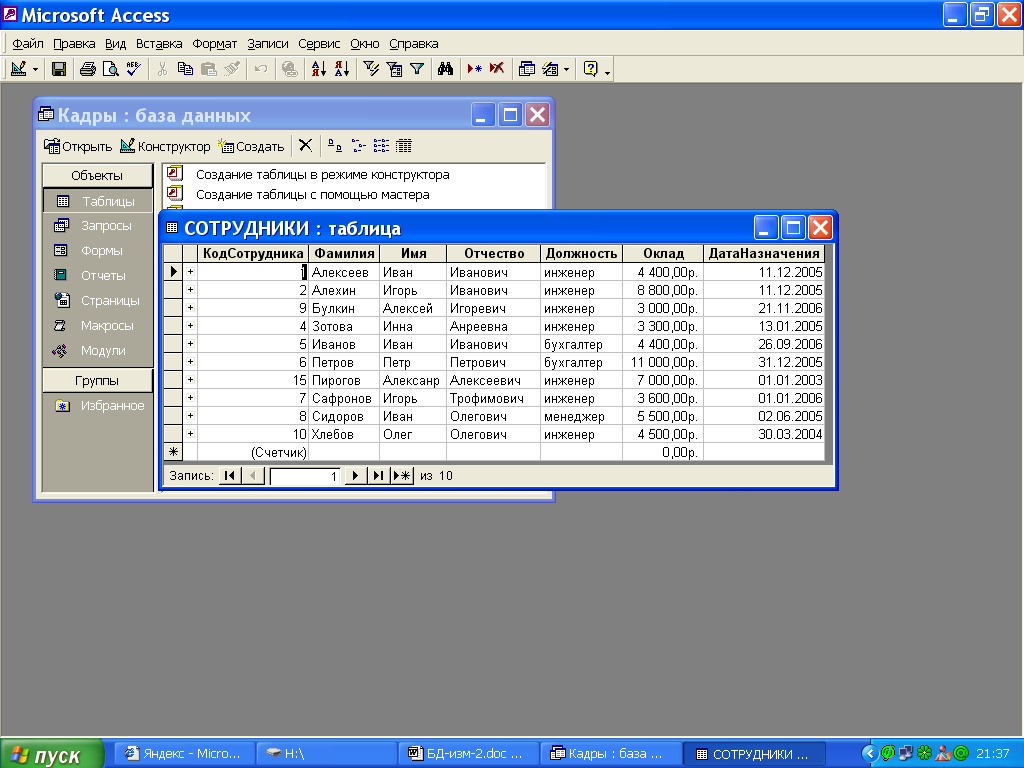Click cell with surname Сафронов

(x=344, y=398)
